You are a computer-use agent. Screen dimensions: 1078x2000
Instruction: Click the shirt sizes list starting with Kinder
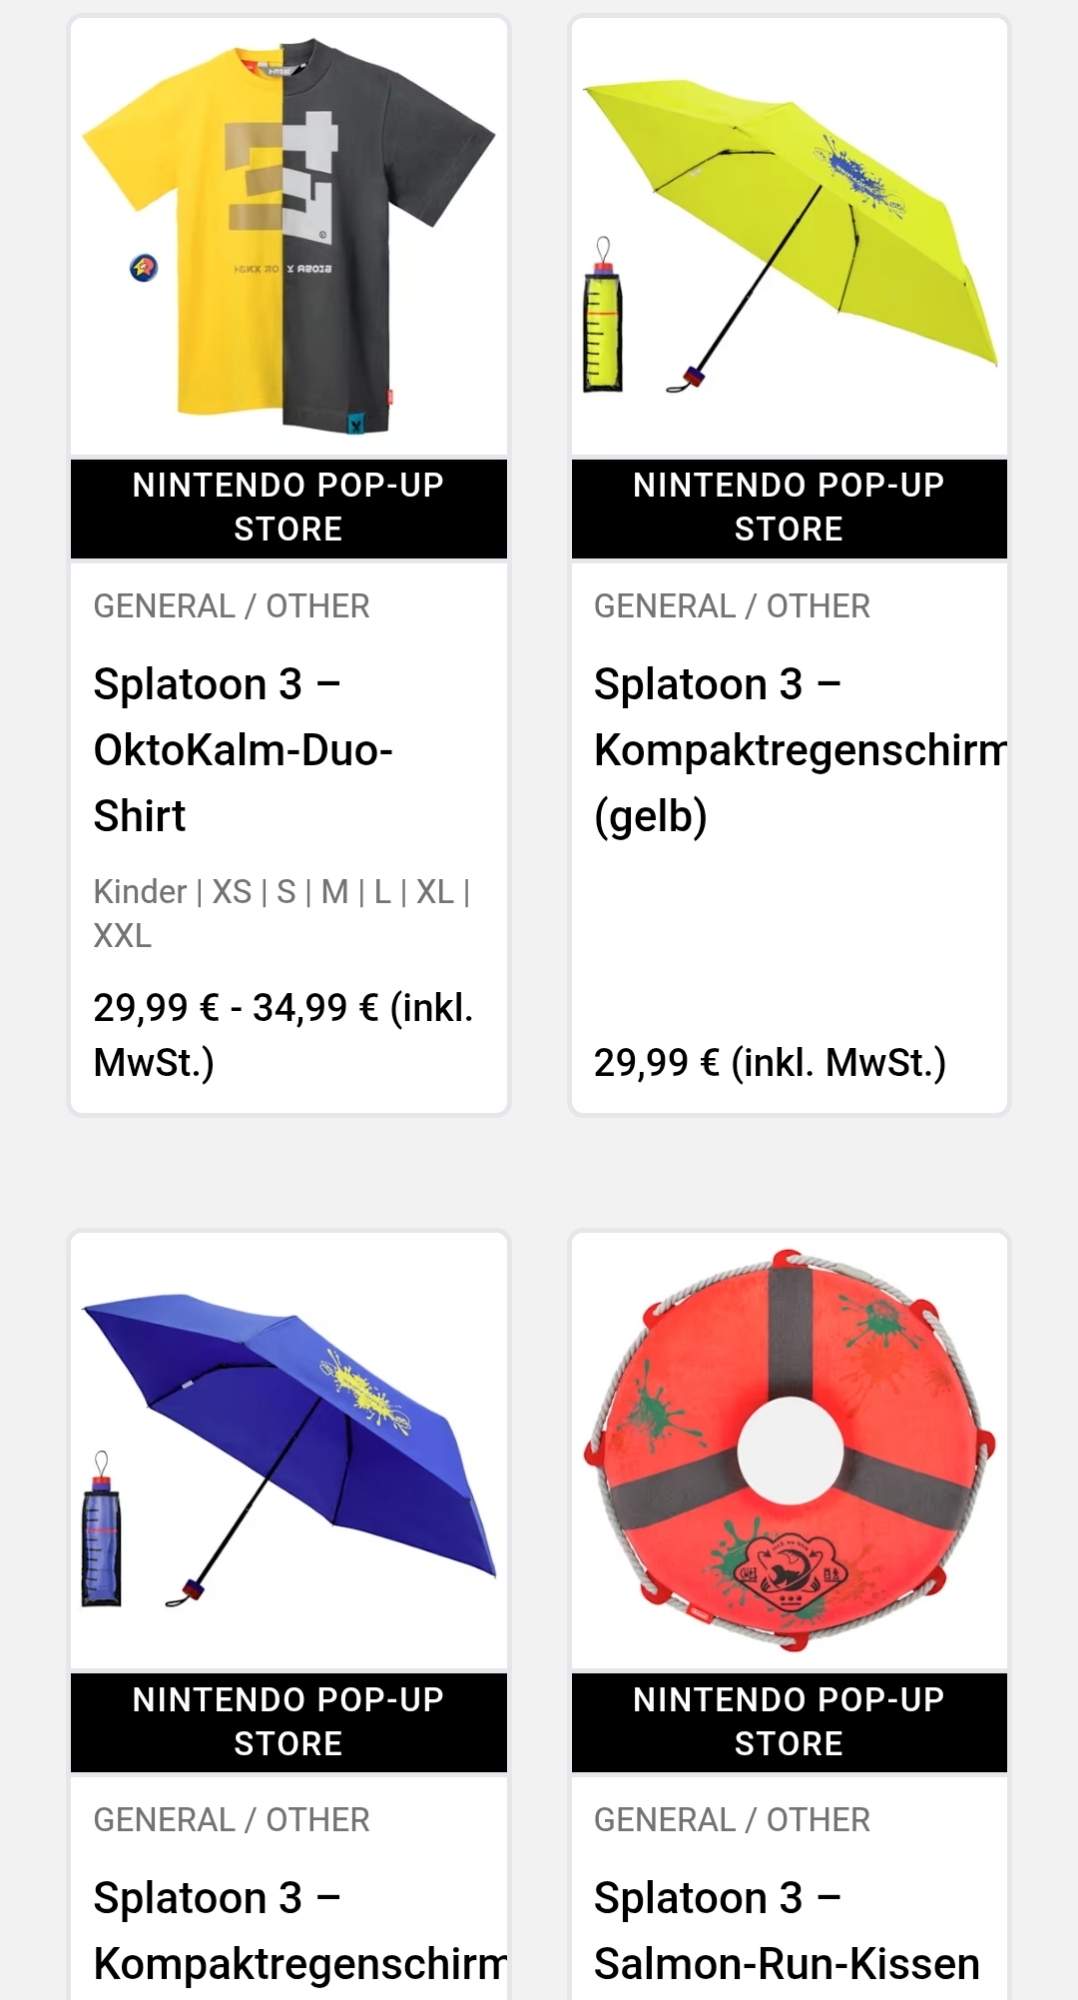pos(282,913)
